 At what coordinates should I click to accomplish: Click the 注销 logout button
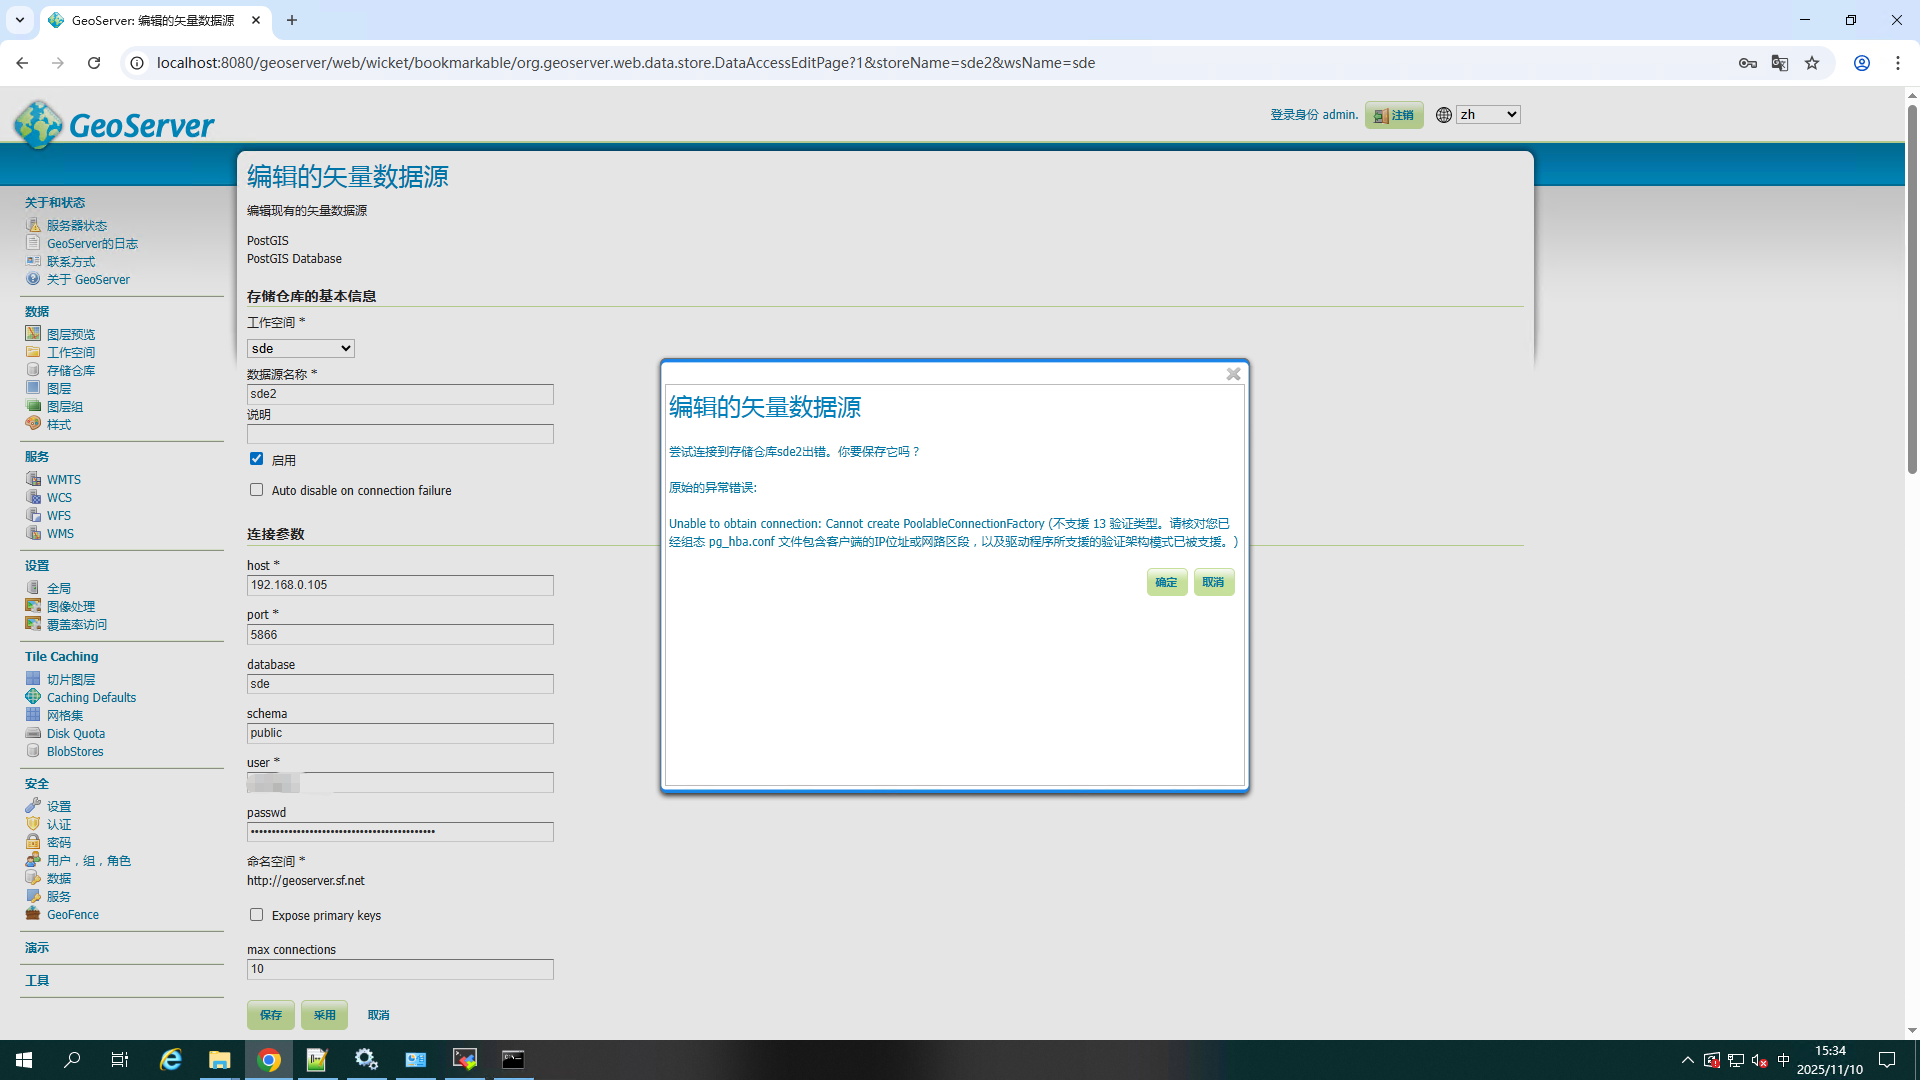tap(1393, 115)
